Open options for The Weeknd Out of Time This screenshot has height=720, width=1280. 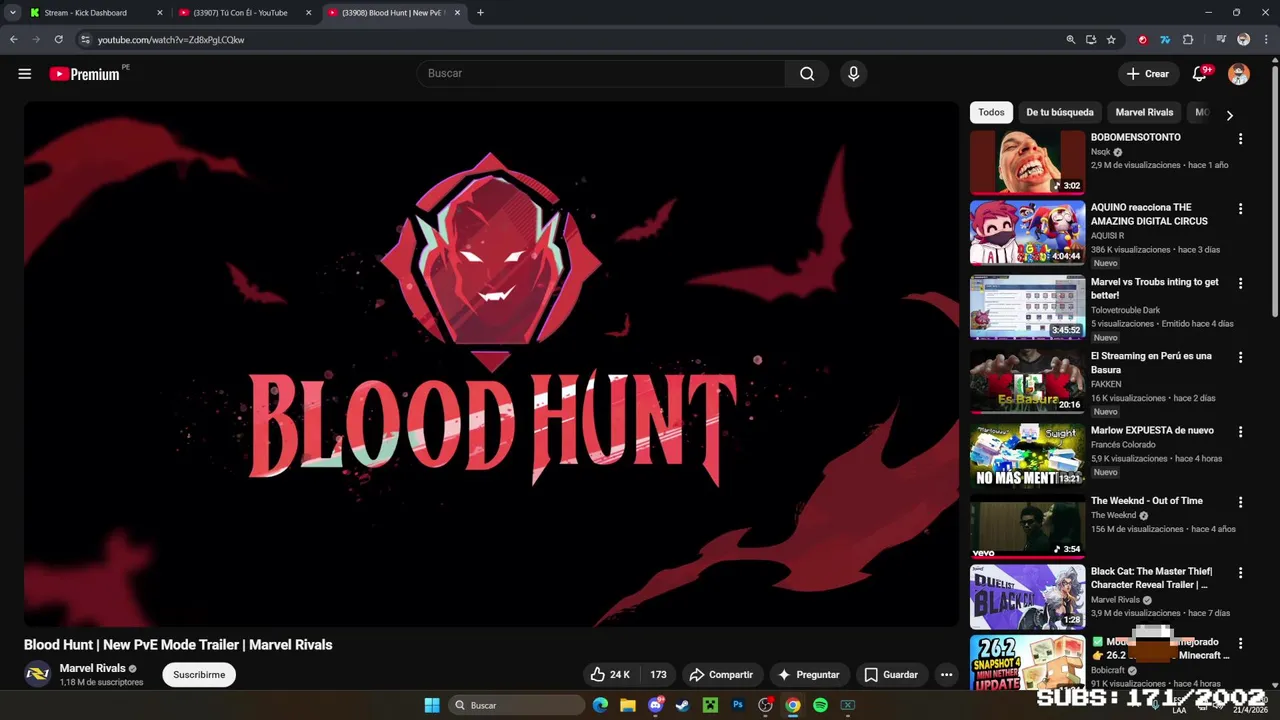(1240, 502)
